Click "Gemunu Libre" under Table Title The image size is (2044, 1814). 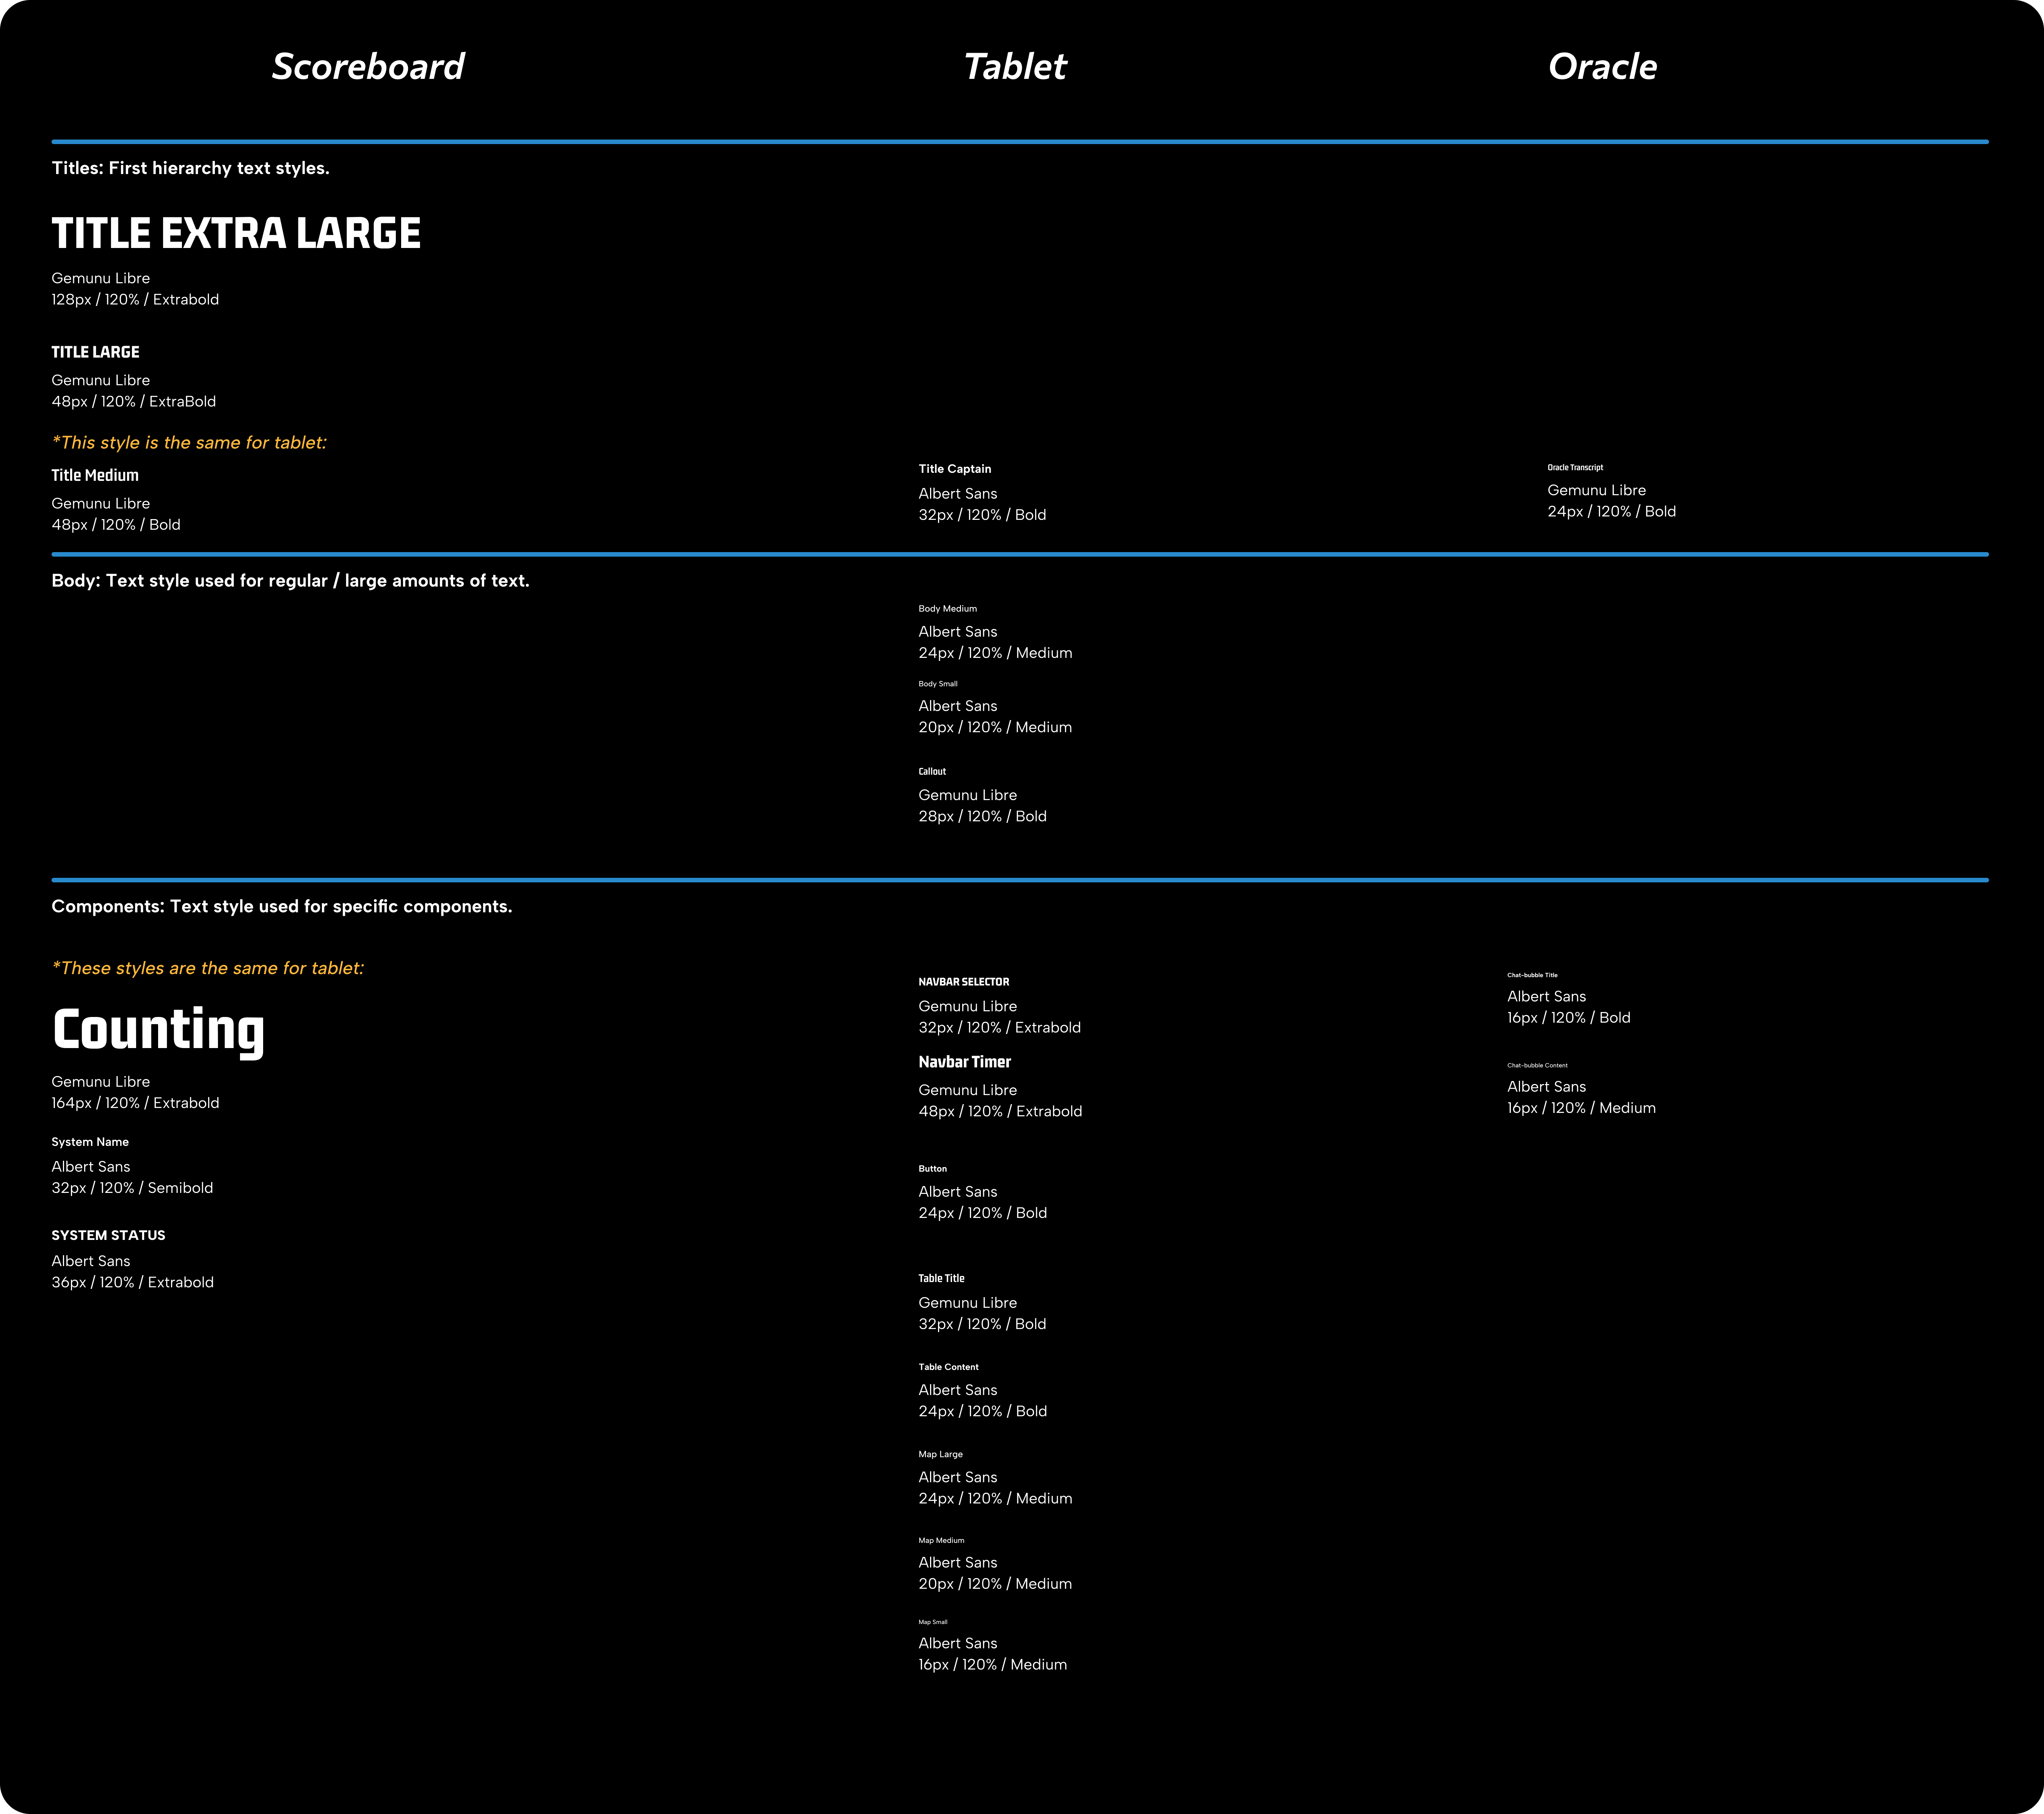[x=968, y=1303]
